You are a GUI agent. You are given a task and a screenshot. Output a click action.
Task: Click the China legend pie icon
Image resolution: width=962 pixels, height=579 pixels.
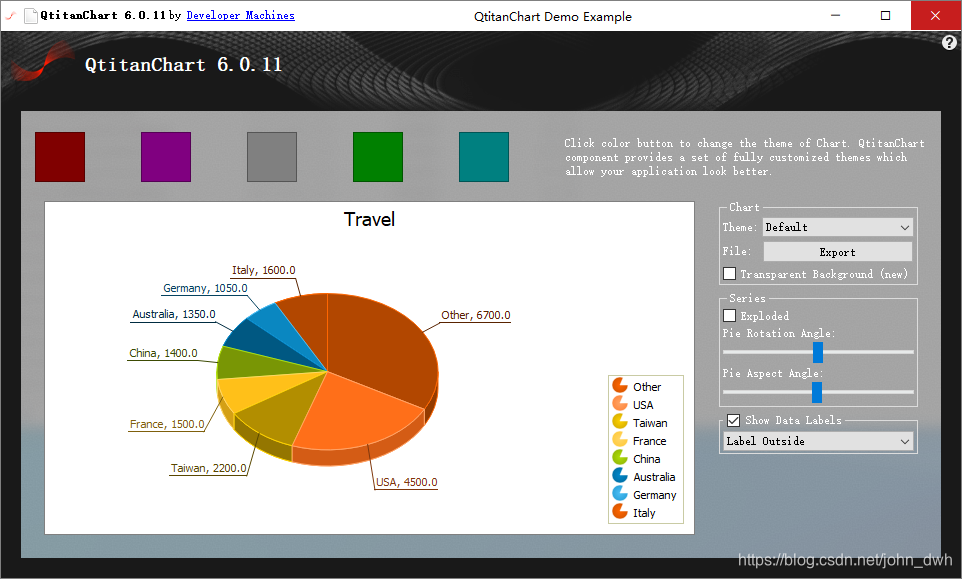pos(620,458)
